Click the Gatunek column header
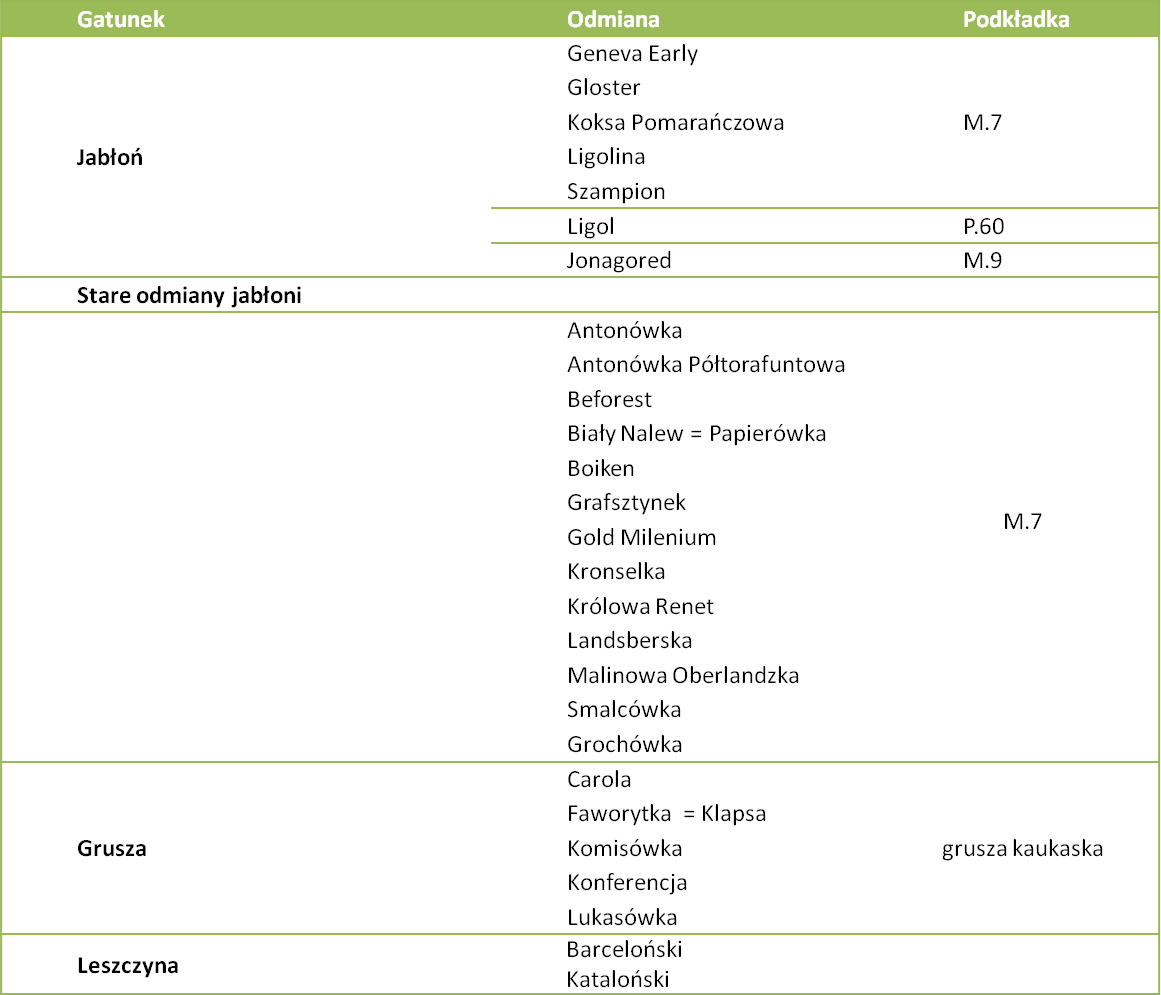The image size is (1161, 995). click(x=121, y=19)
